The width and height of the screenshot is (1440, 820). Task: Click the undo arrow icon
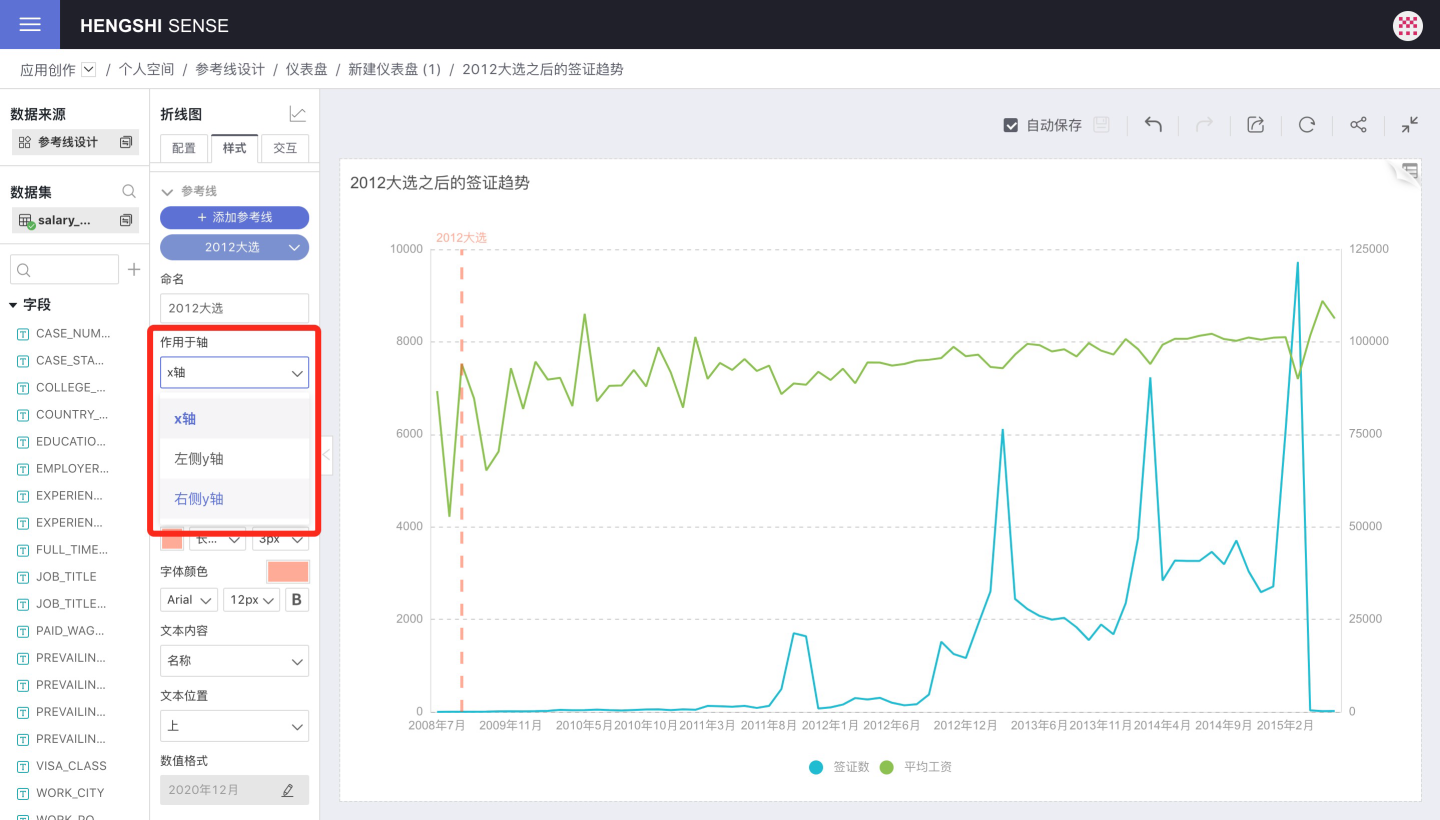[1153, 125]
